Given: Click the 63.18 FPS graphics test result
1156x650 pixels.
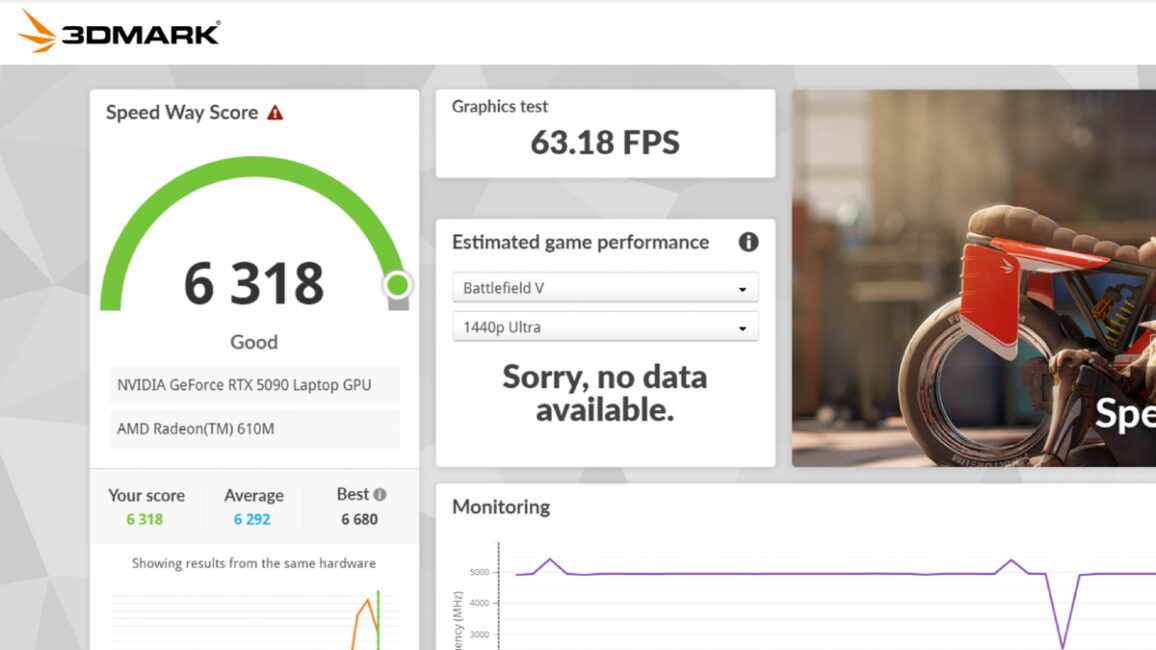Looking at the screenshot, I should [605, 143].
